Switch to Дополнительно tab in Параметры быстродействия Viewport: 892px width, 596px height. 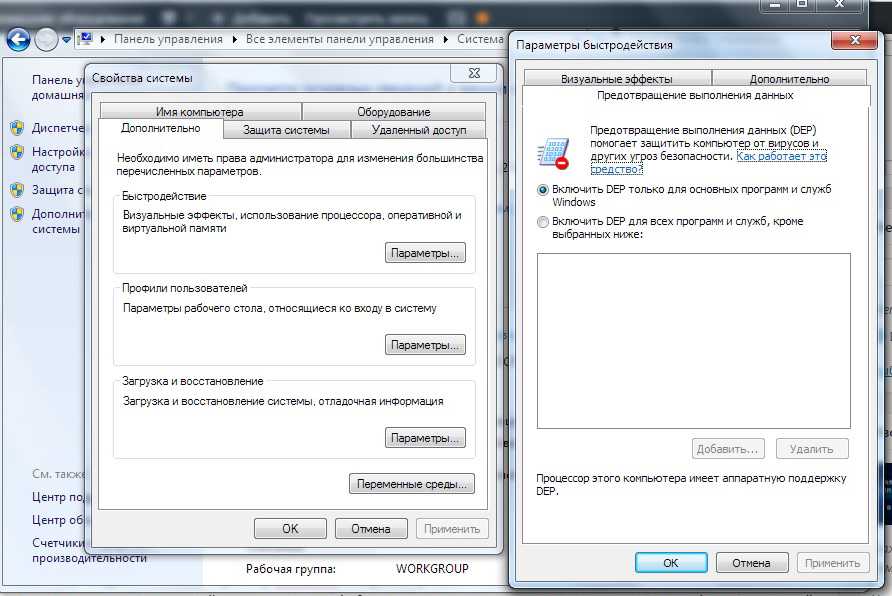pyautogui.click(x=789, y=78)
